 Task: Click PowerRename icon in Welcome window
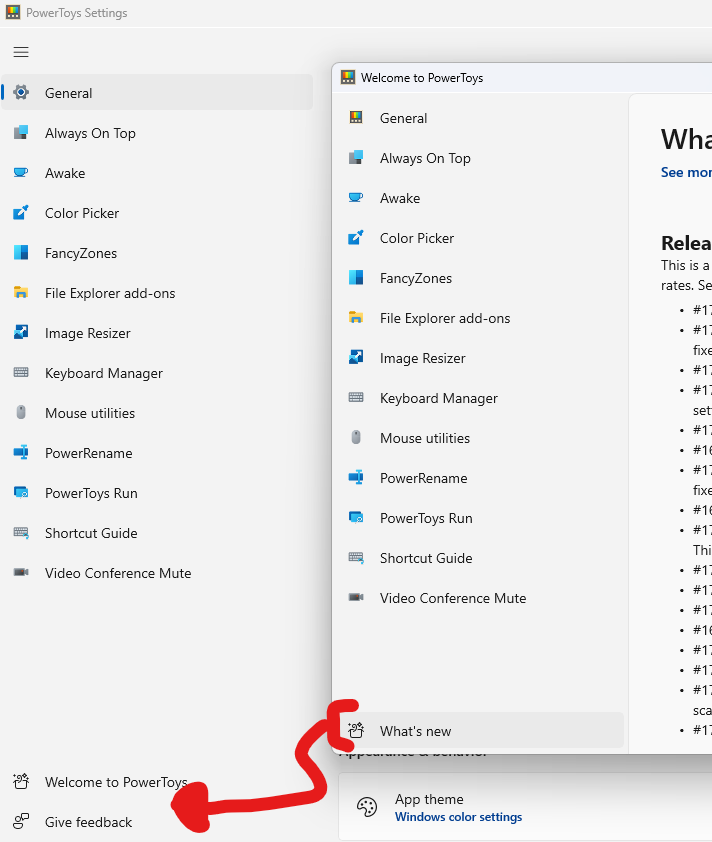click(x=356, y=477)
